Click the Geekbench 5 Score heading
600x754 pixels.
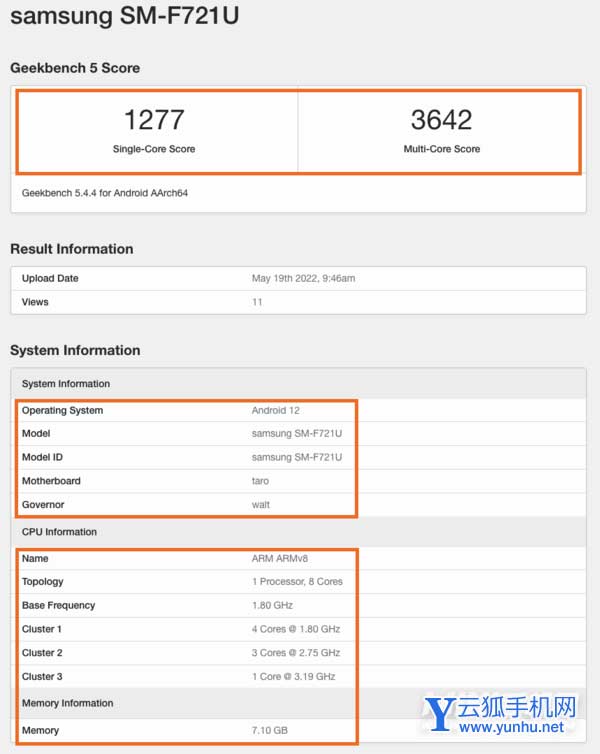point(75,68)
